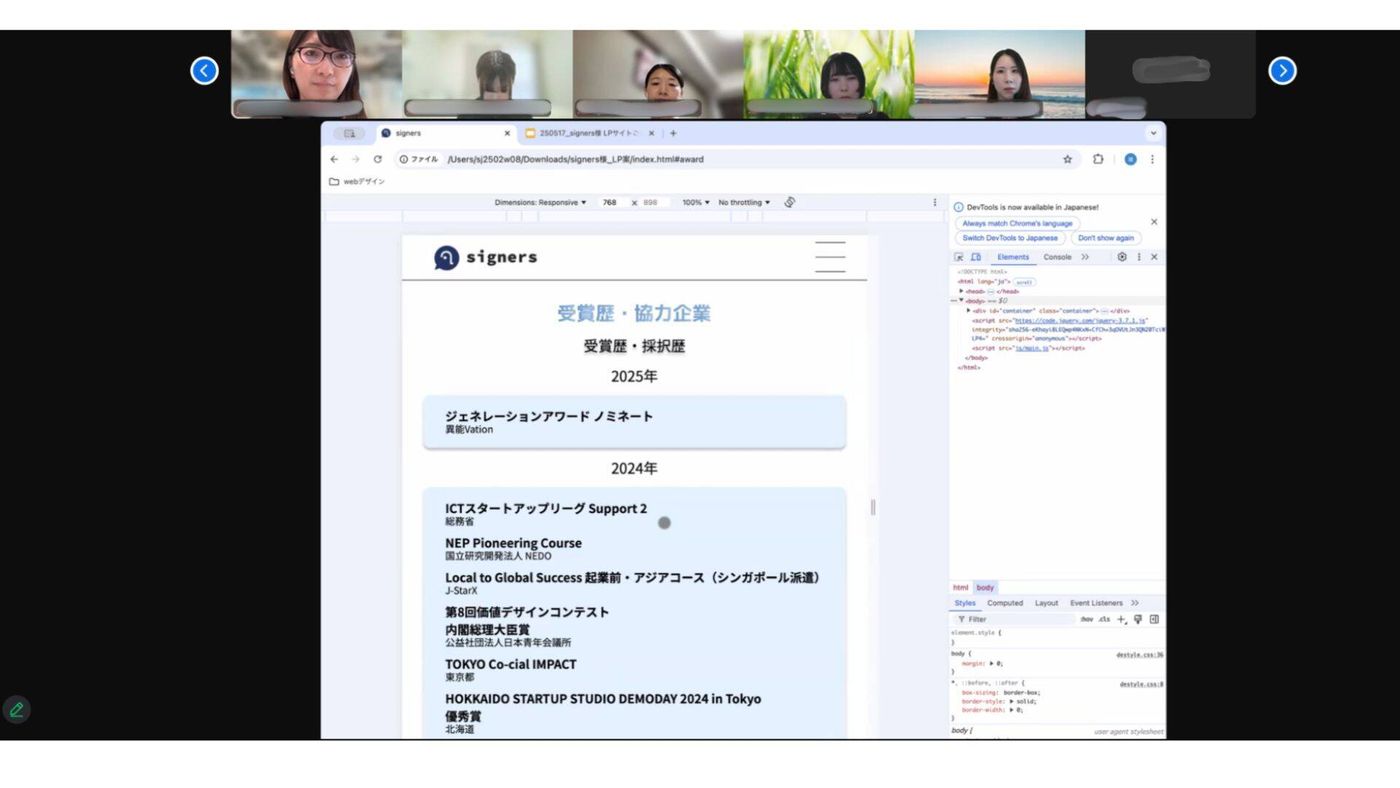
Task: Open the webデザイン bookmarks folder
Action: click(x=357, y=182)
